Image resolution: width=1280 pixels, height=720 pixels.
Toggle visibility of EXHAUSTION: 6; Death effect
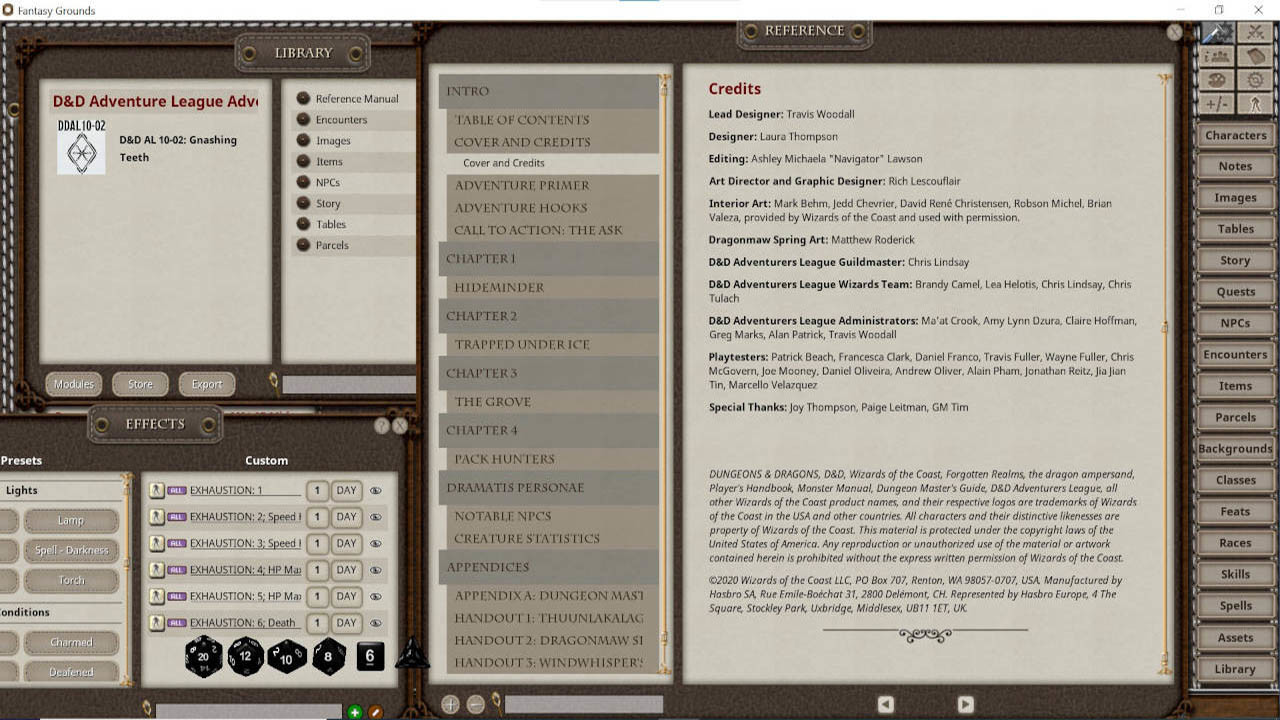pos(376,621)
